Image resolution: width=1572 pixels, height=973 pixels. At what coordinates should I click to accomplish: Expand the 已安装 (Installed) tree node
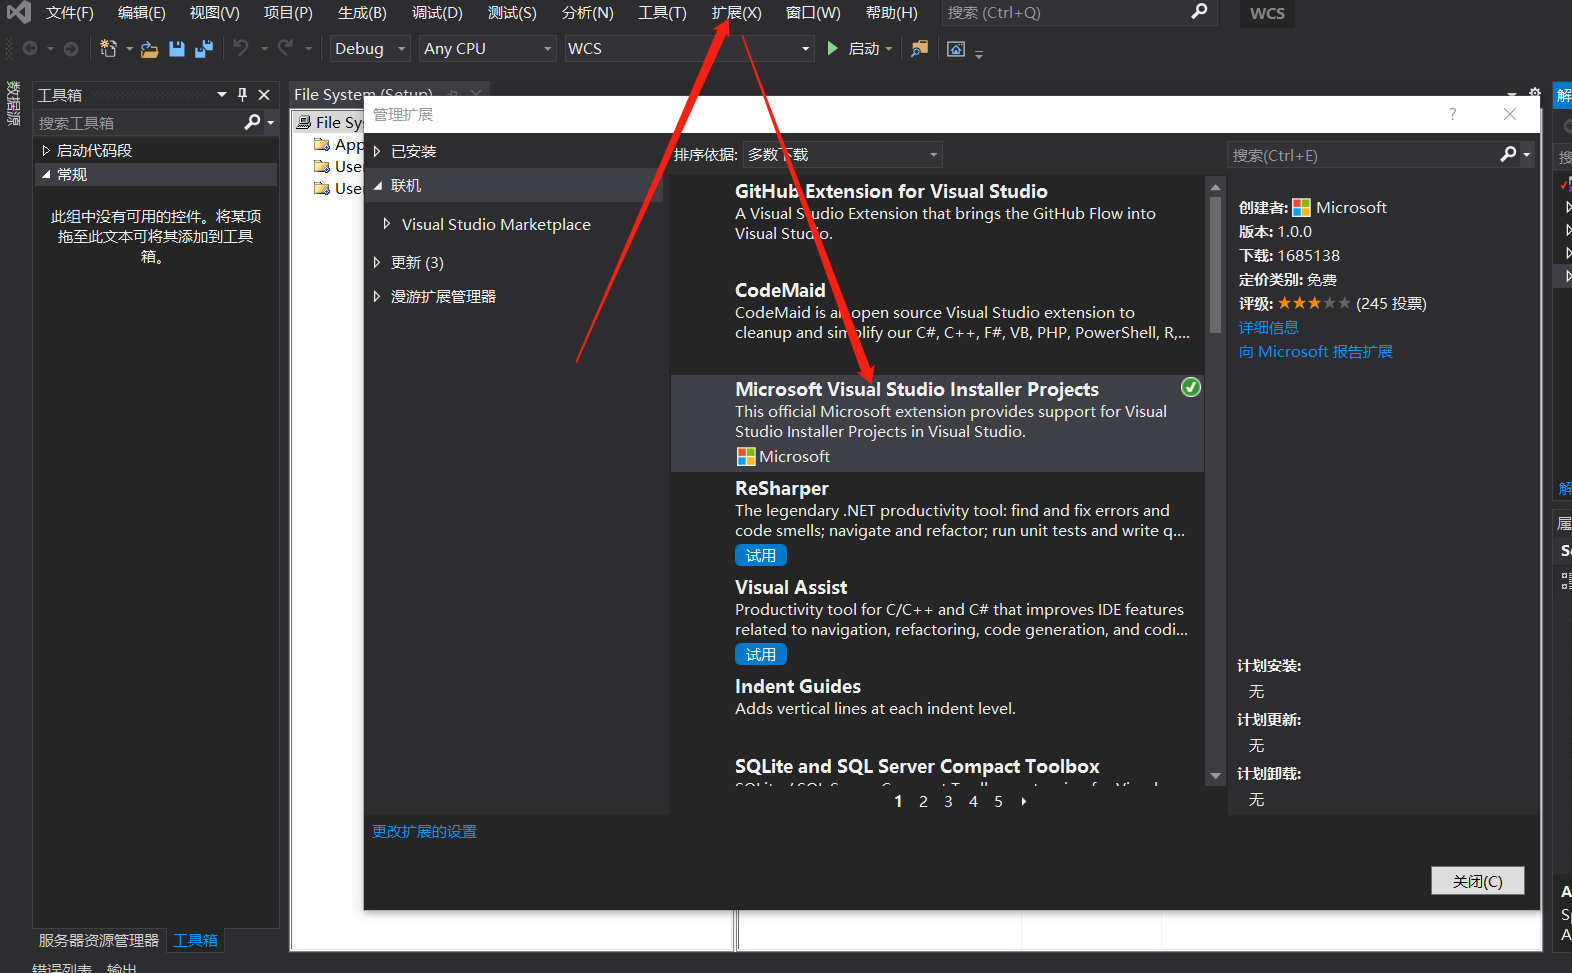click(x=377, y=151)
